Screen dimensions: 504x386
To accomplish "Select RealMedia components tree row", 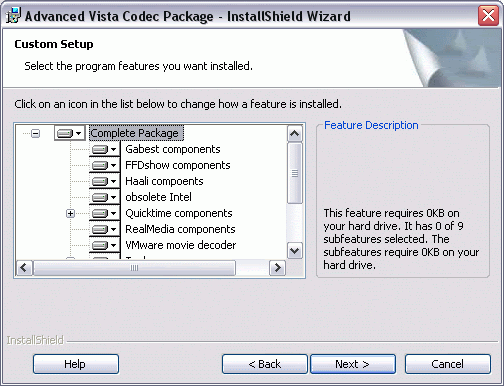I will pos(180,229).
